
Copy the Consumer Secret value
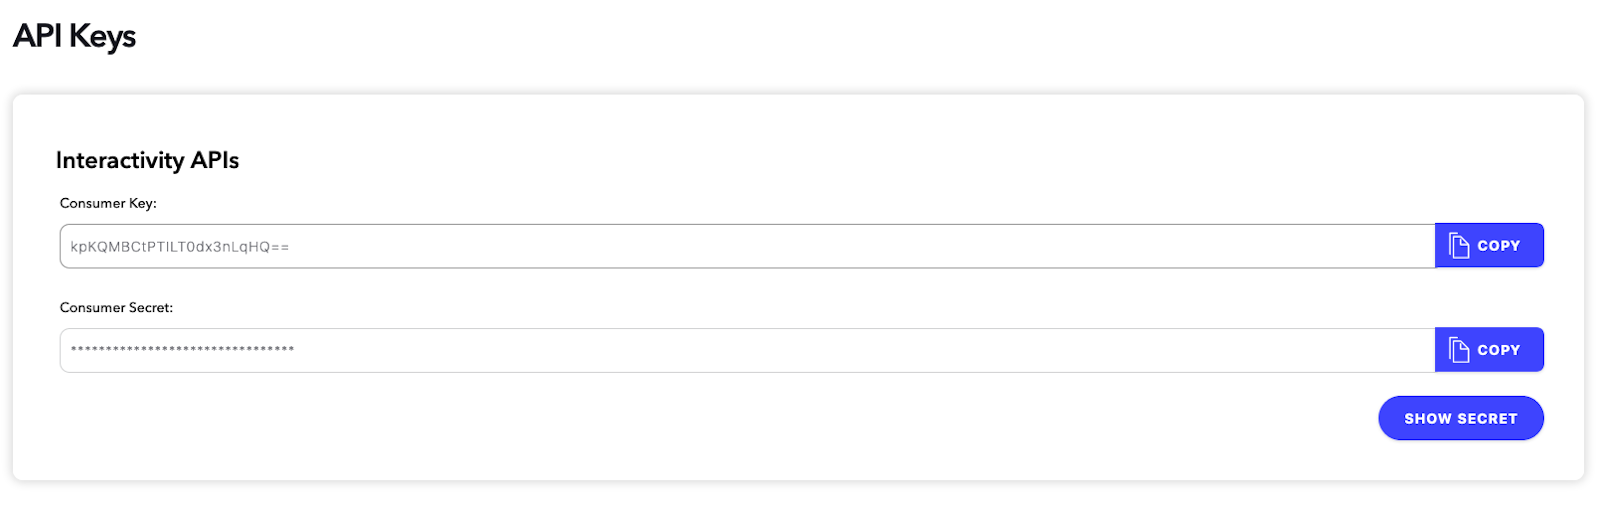(x=1489, y=350)
